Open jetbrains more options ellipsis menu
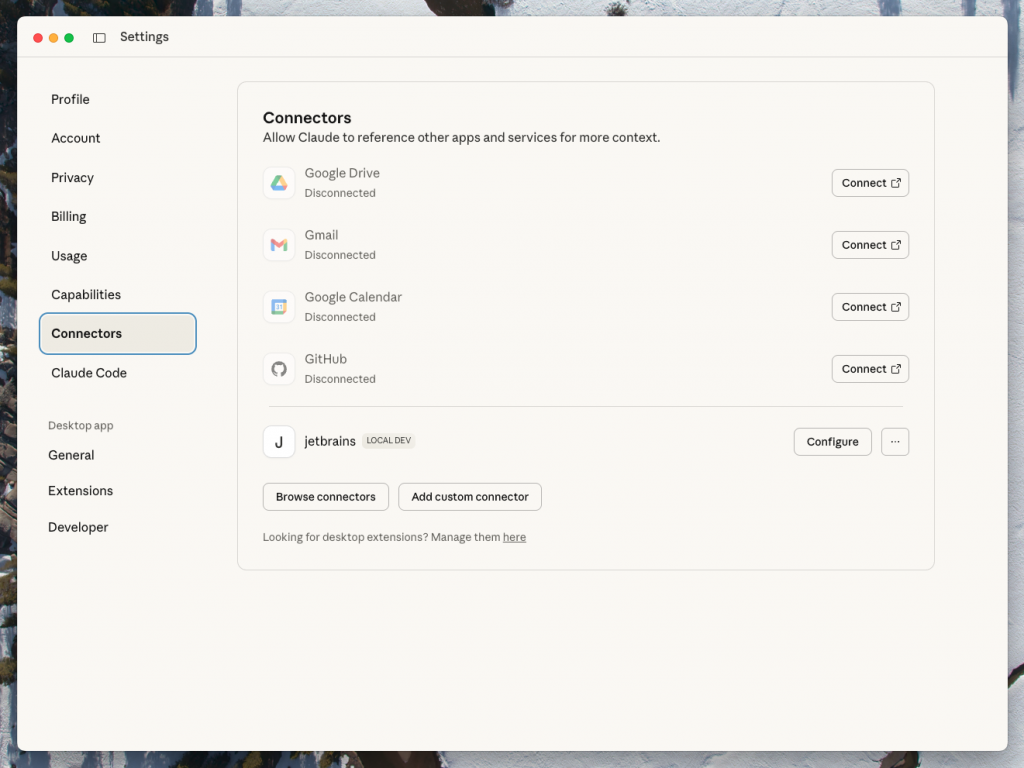Image resolution: width=1024 pixels, height=768 pixels. tap(895, 442)
